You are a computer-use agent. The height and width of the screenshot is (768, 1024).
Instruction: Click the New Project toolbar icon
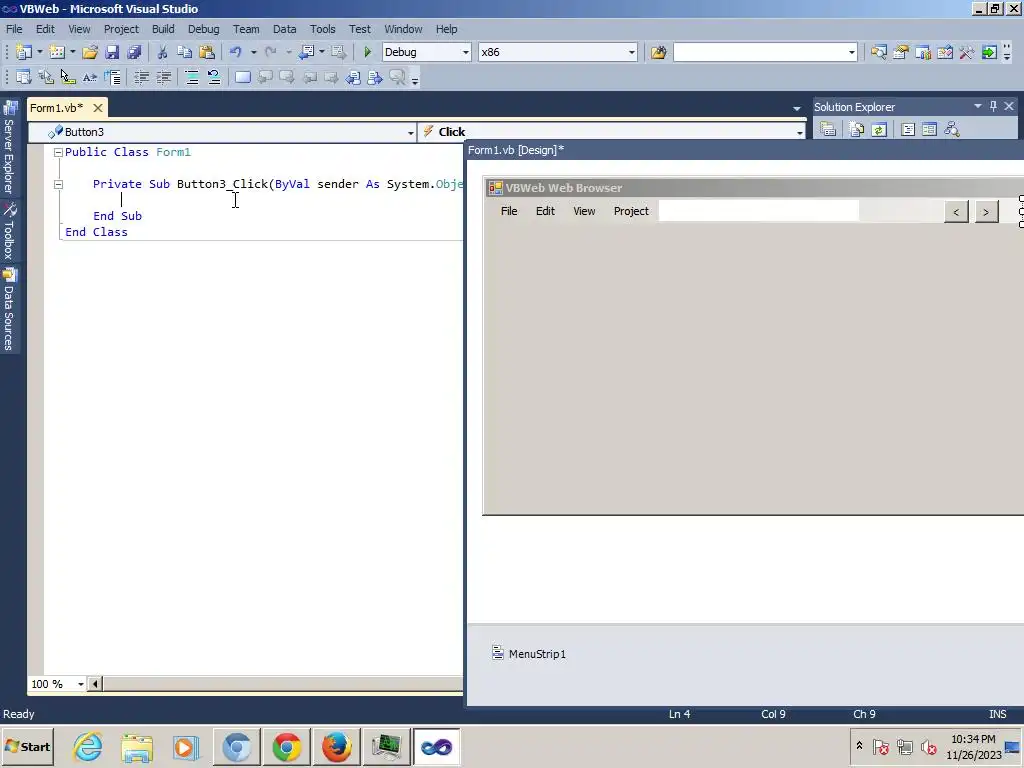pos(24,52)
